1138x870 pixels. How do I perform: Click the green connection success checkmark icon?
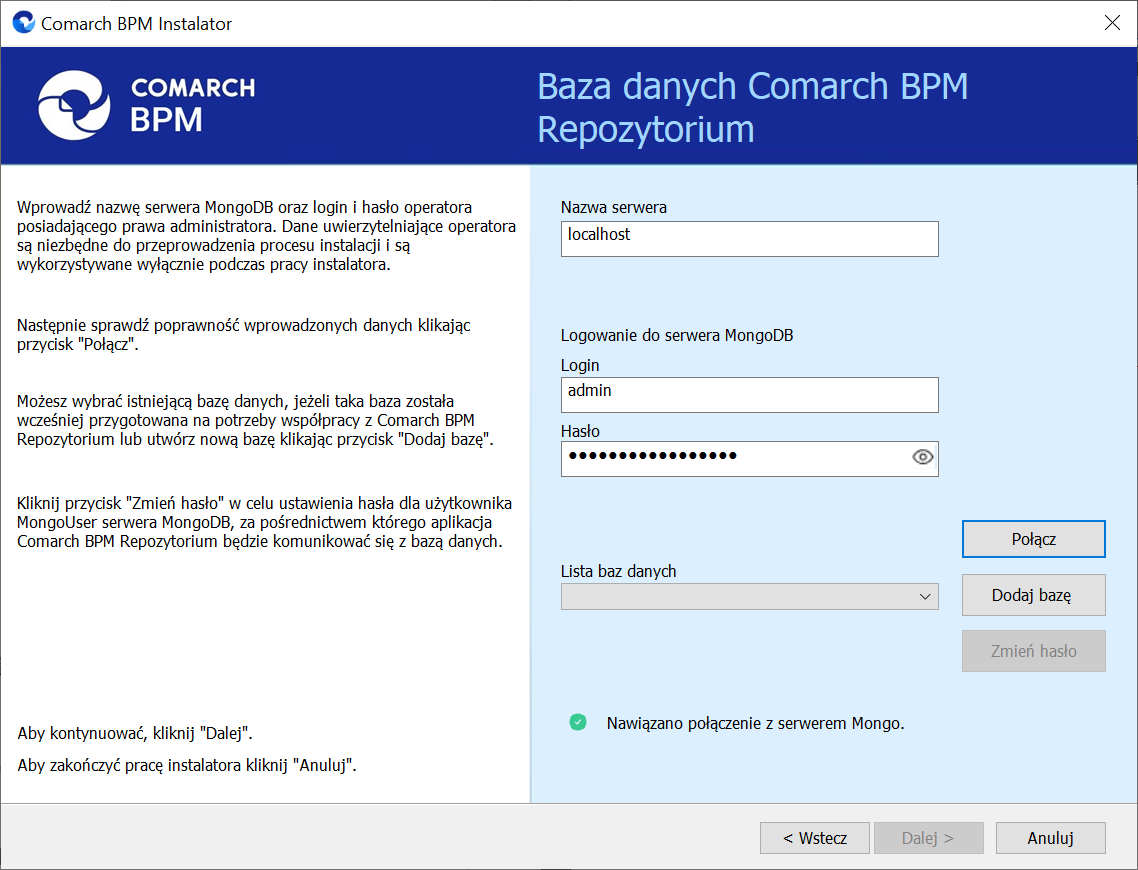click(578, 723)
